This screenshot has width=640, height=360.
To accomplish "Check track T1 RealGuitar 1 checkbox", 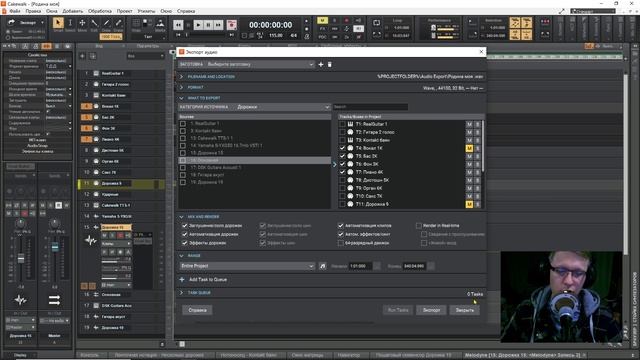I will [x=342, y=124].
